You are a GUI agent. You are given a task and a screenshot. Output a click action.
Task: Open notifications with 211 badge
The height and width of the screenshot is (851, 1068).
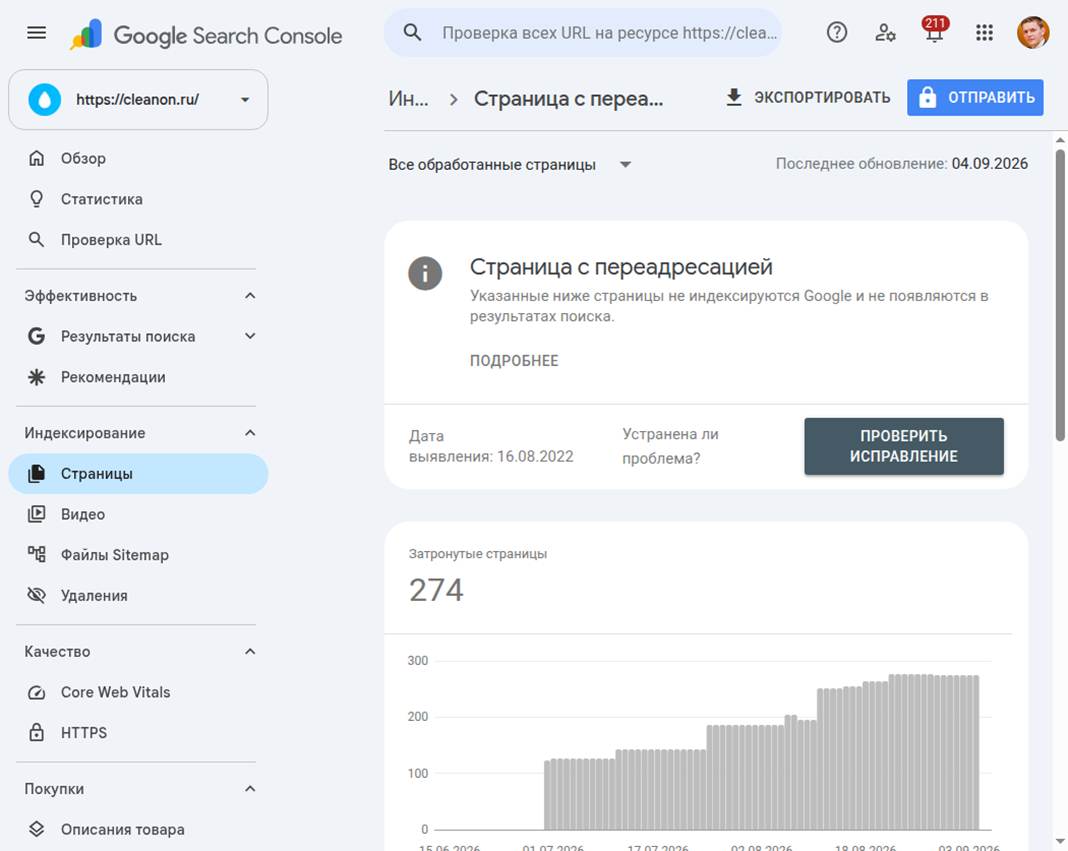pyautogui.click(x=934, y=31)
